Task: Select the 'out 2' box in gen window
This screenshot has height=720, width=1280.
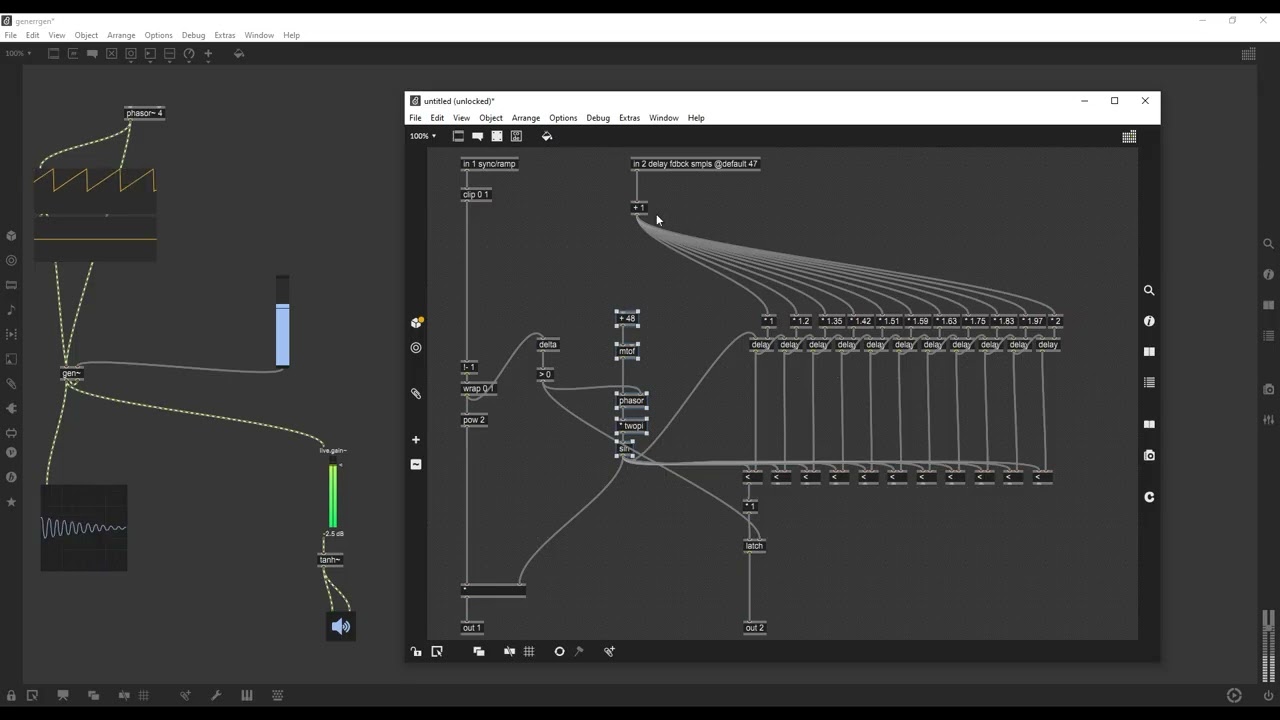Action: pyautogui.click(x=754, y=628)
